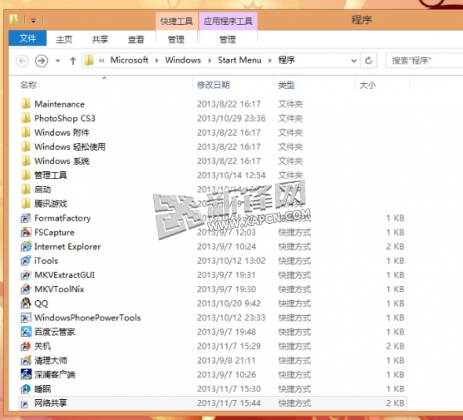Select the Windows 轻松使用 folder icon
The height and width of the screenshot is (420, 463).
point(26,147)
